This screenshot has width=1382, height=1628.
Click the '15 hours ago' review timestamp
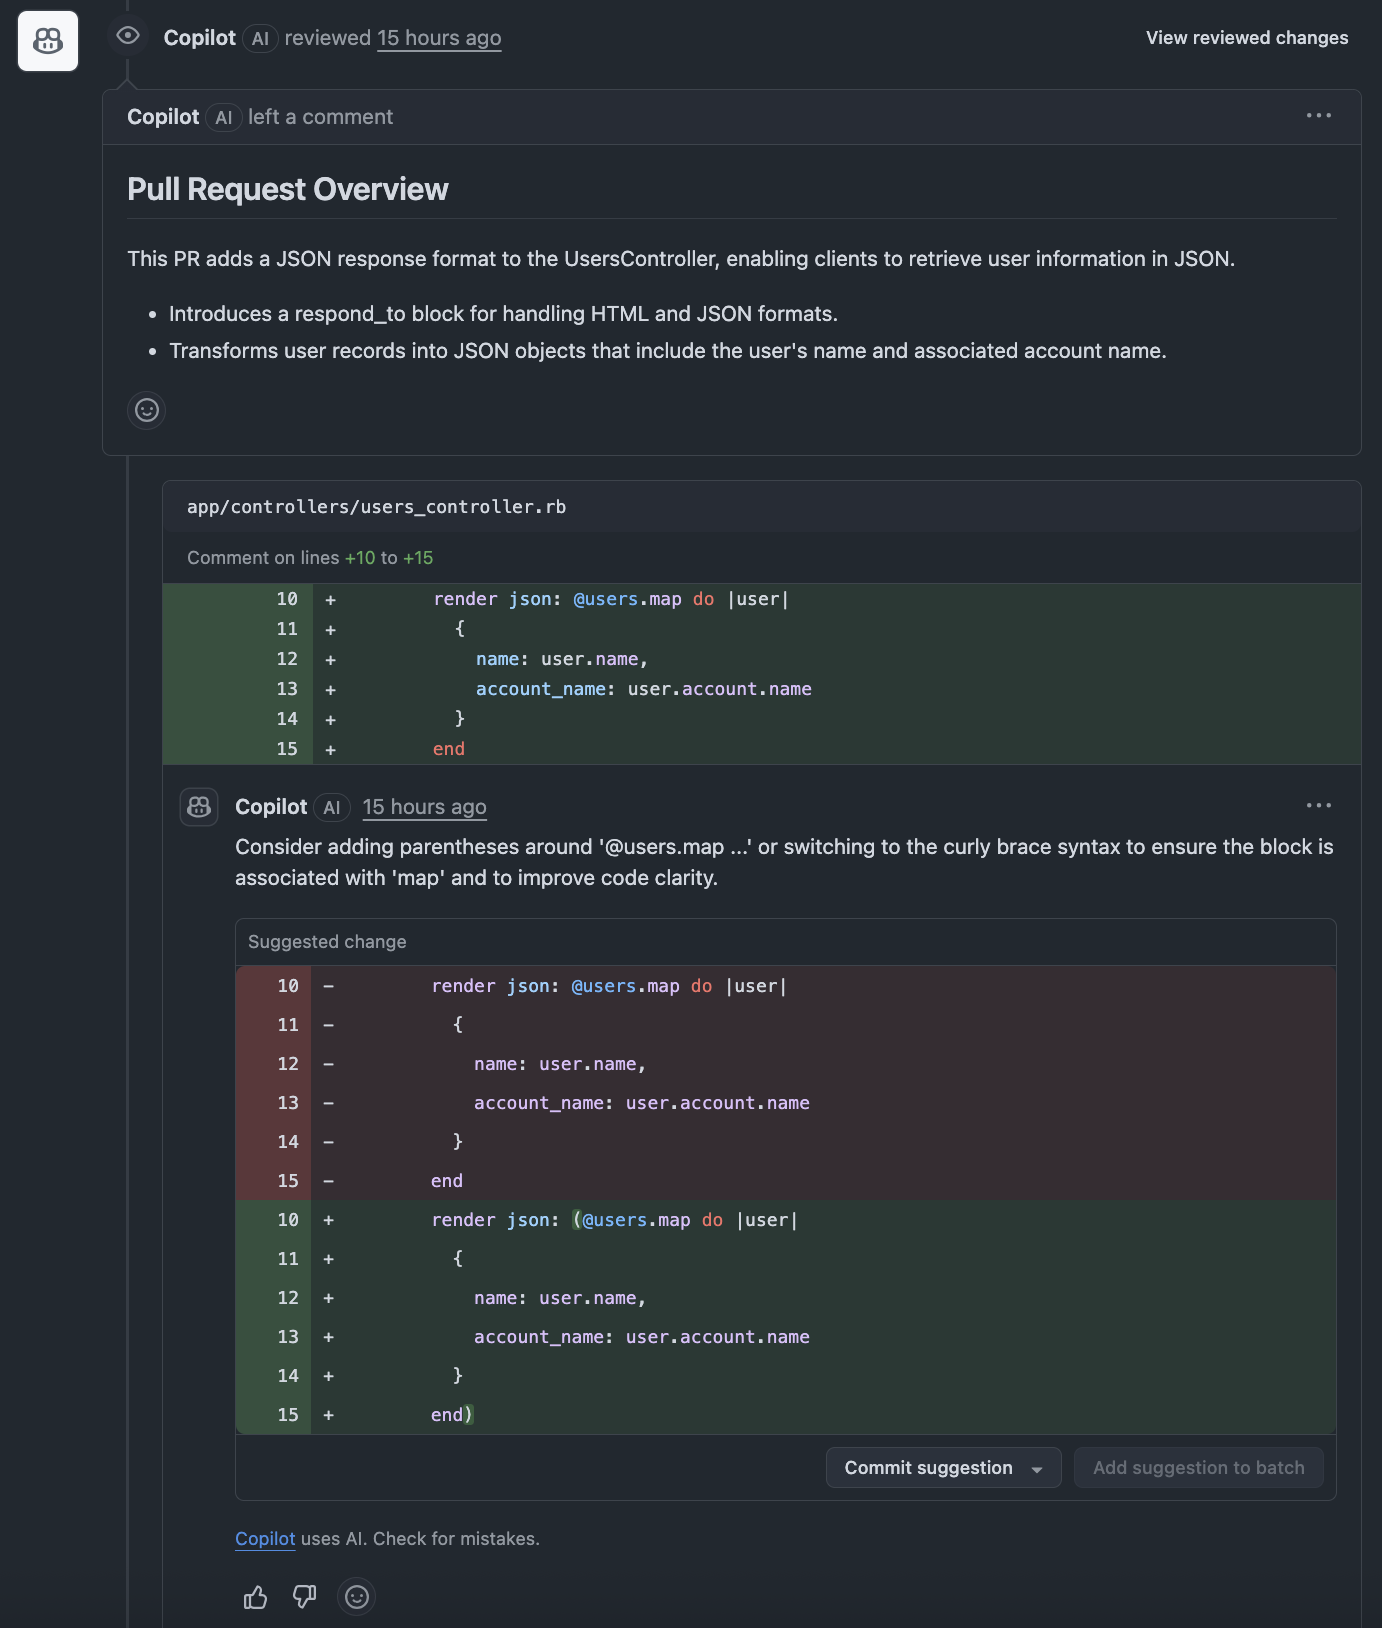click(439, 38)
